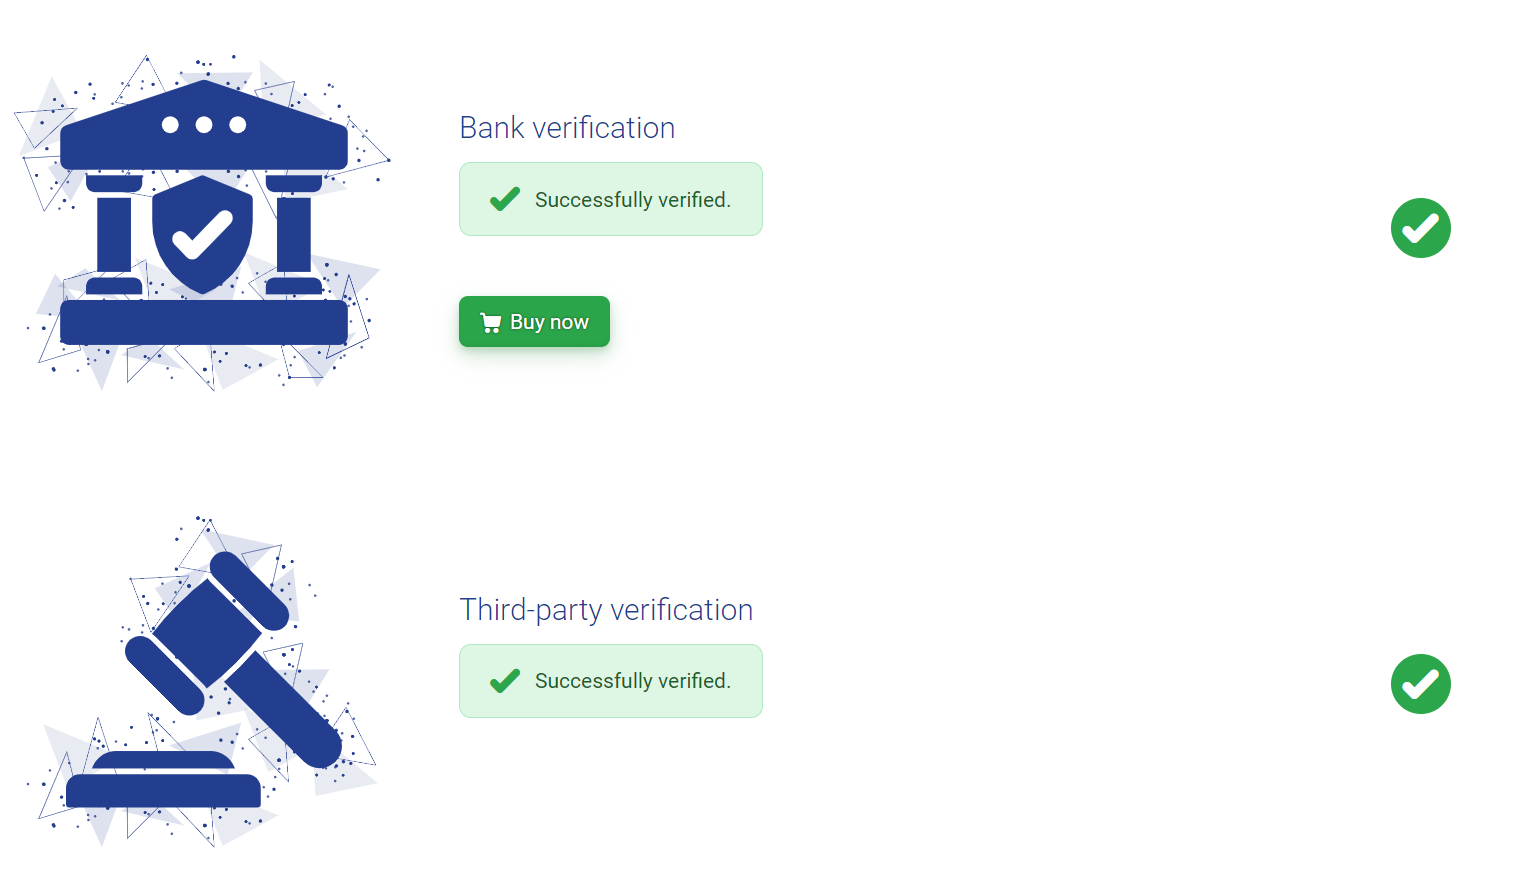Click the green circle checkmark beside Bank verification
The height and width of the screenshot is (890, 1527).
(x=1420, y=228)
